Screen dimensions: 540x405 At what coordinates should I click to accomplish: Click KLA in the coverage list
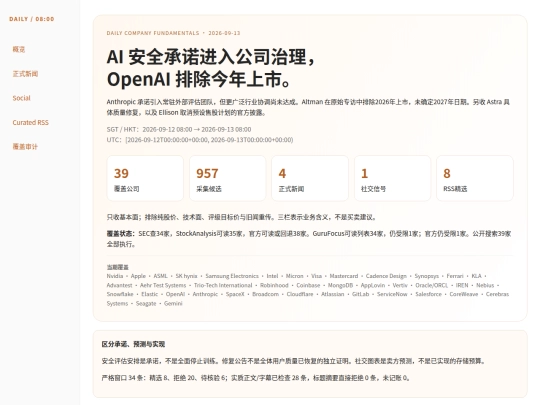(476, 276)
